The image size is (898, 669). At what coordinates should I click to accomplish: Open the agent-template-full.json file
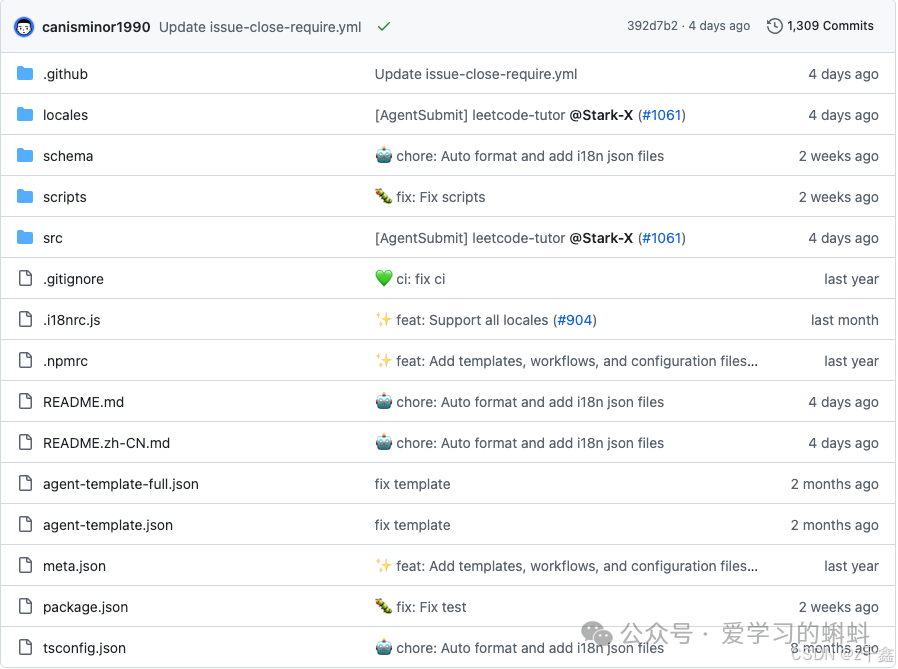point(120,483)
